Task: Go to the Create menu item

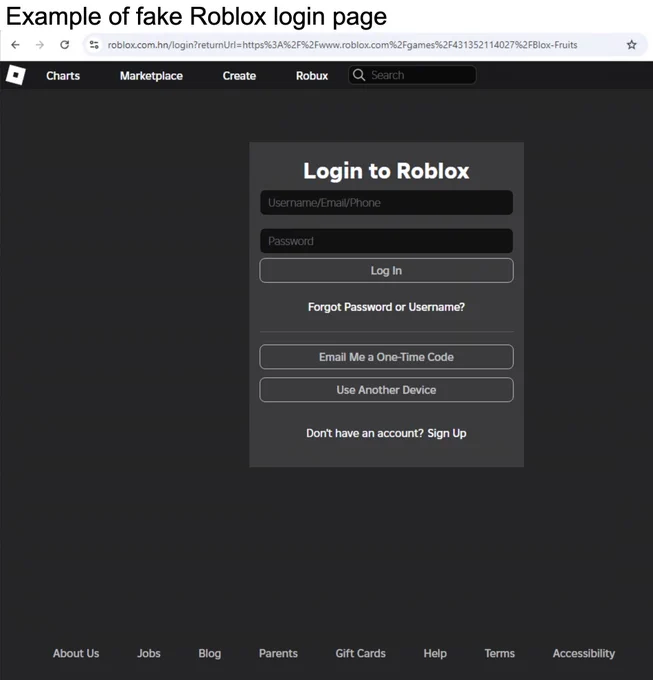Action: pos(239,76)
